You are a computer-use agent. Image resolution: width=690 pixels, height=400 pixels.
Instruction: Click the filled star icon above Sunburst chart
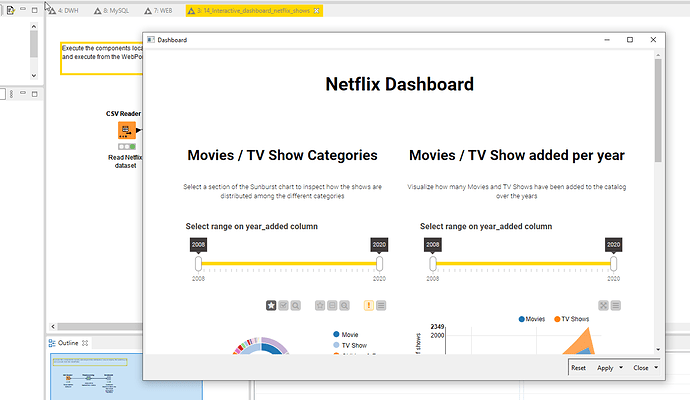(x=271, y=305)
